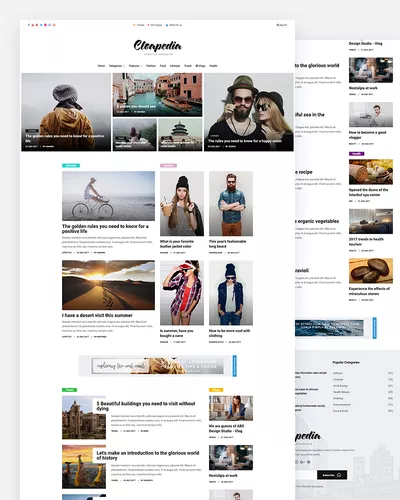Open 'In summer, have you bought a cane'
This screenshot has width=400, height=500.
177,333
